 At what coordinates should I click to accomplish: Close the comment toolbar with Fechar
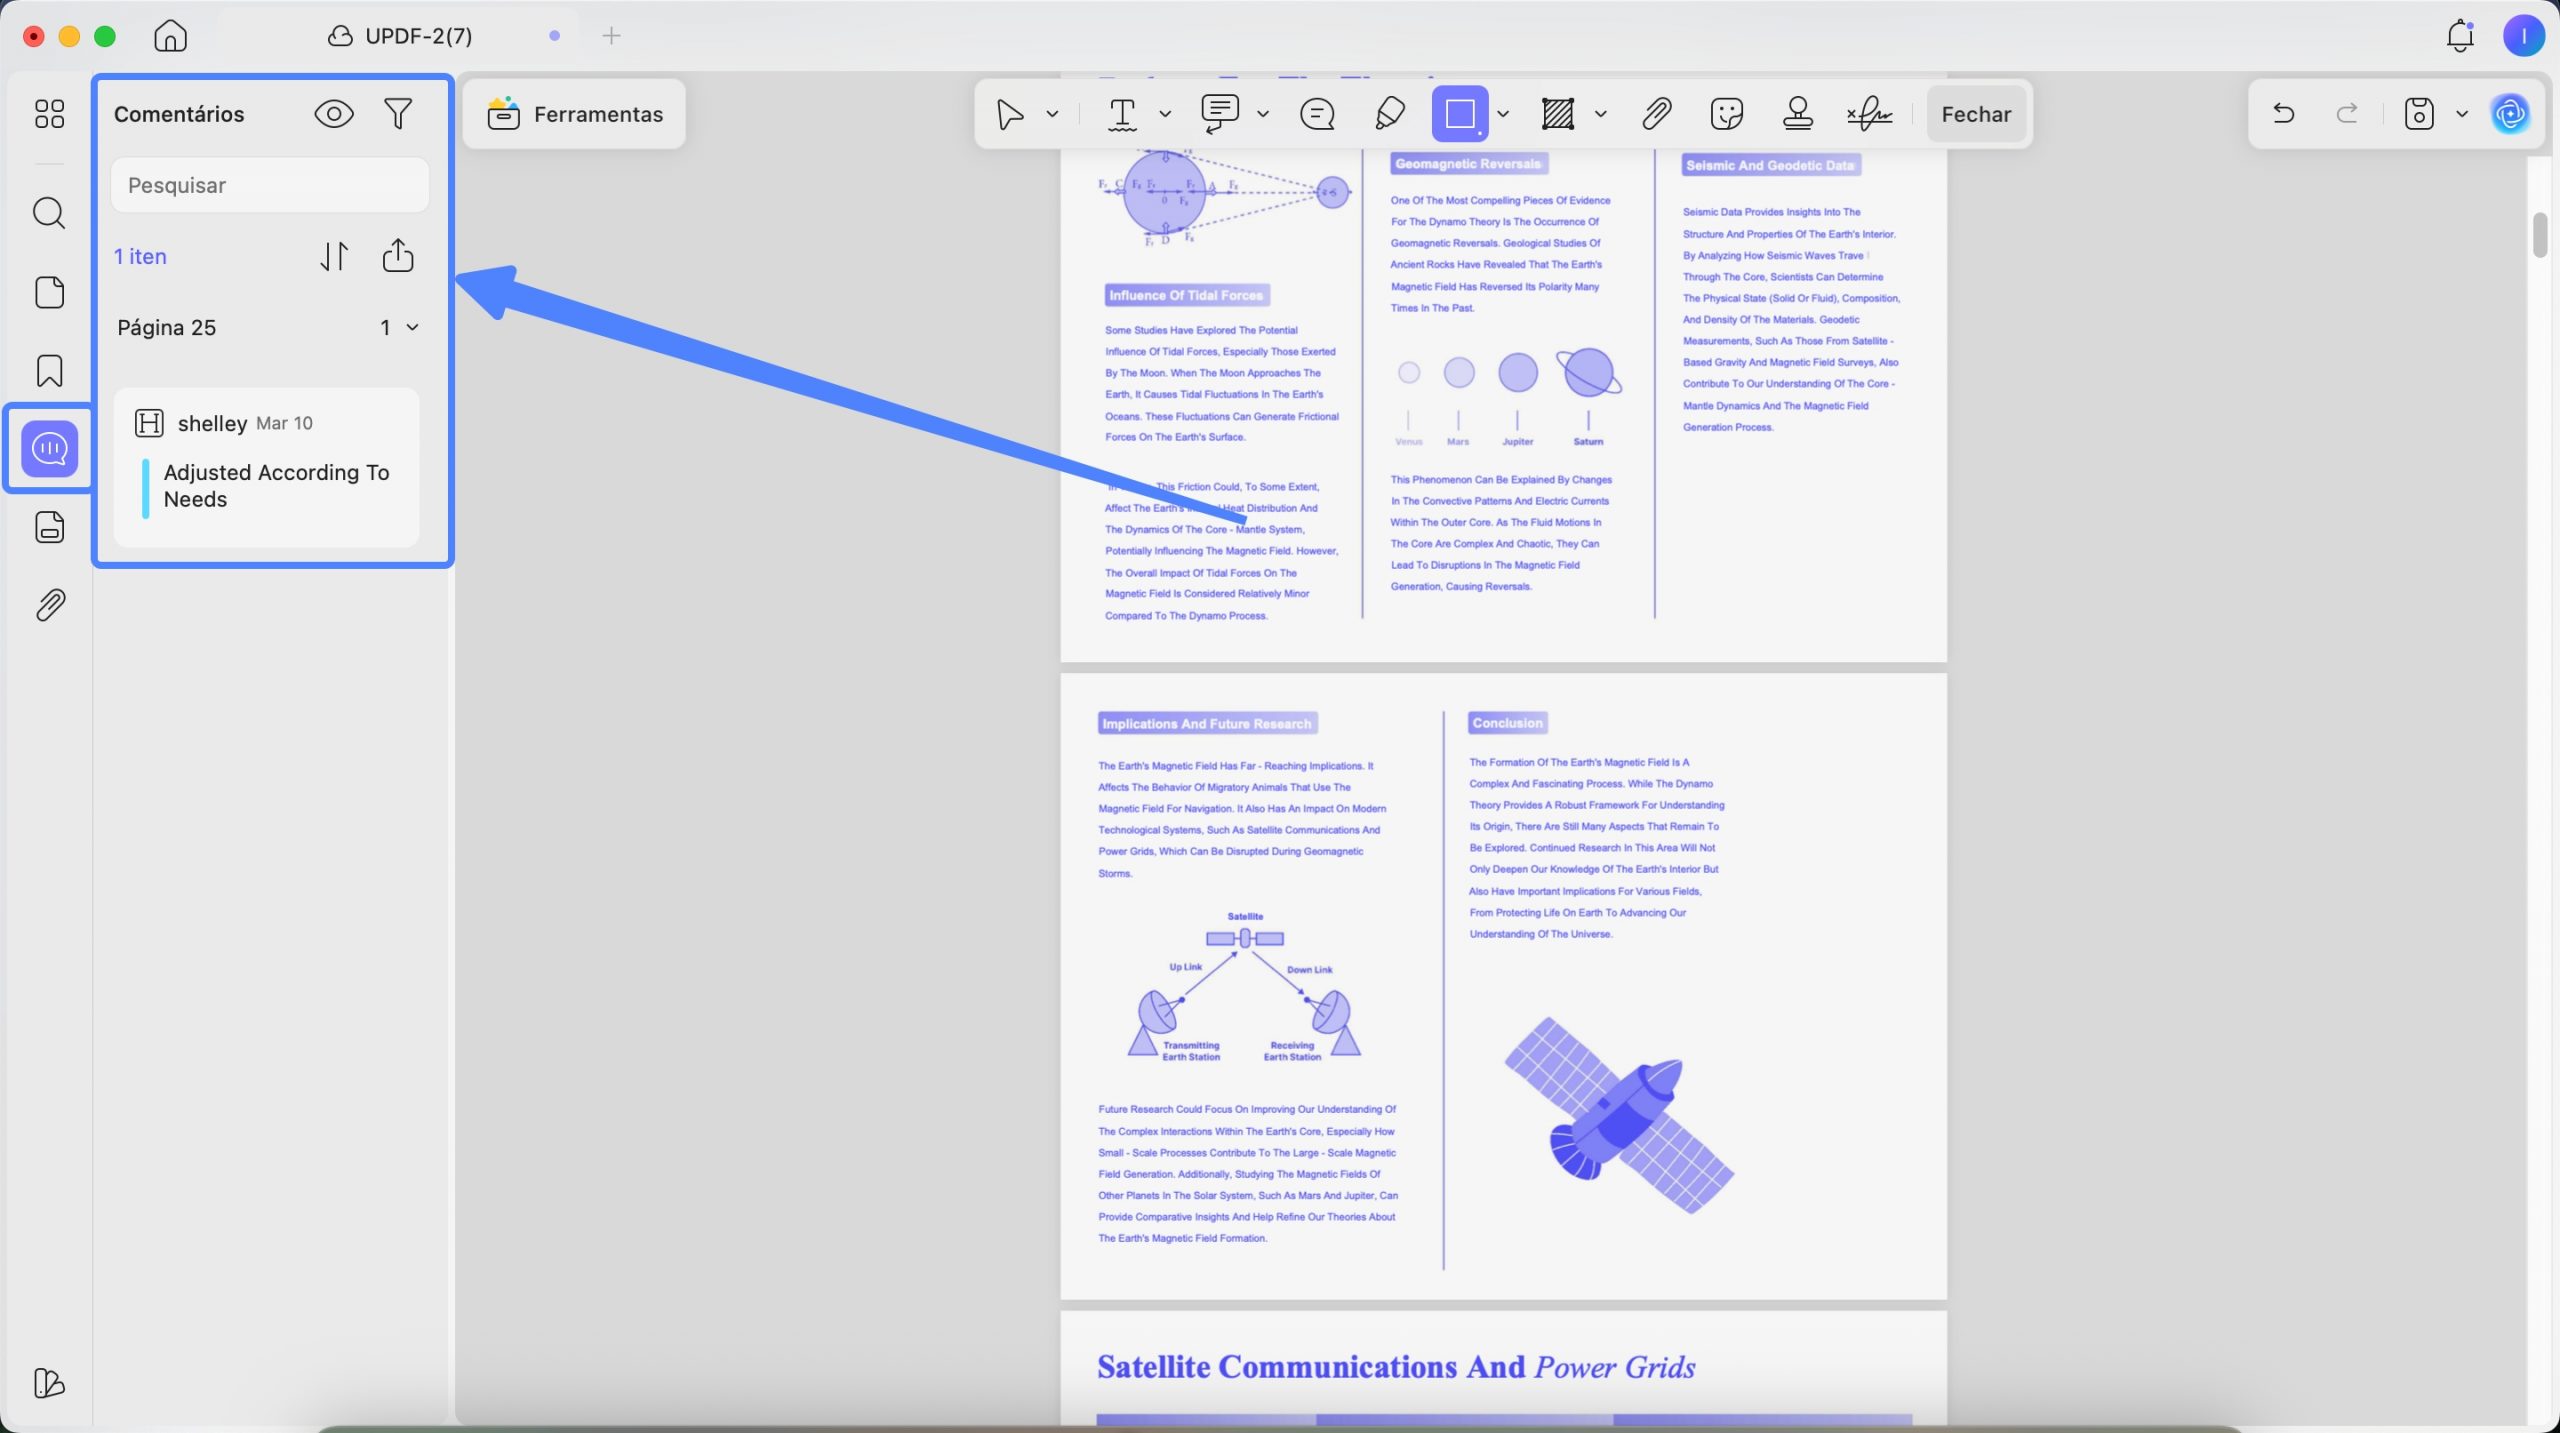1976,115
